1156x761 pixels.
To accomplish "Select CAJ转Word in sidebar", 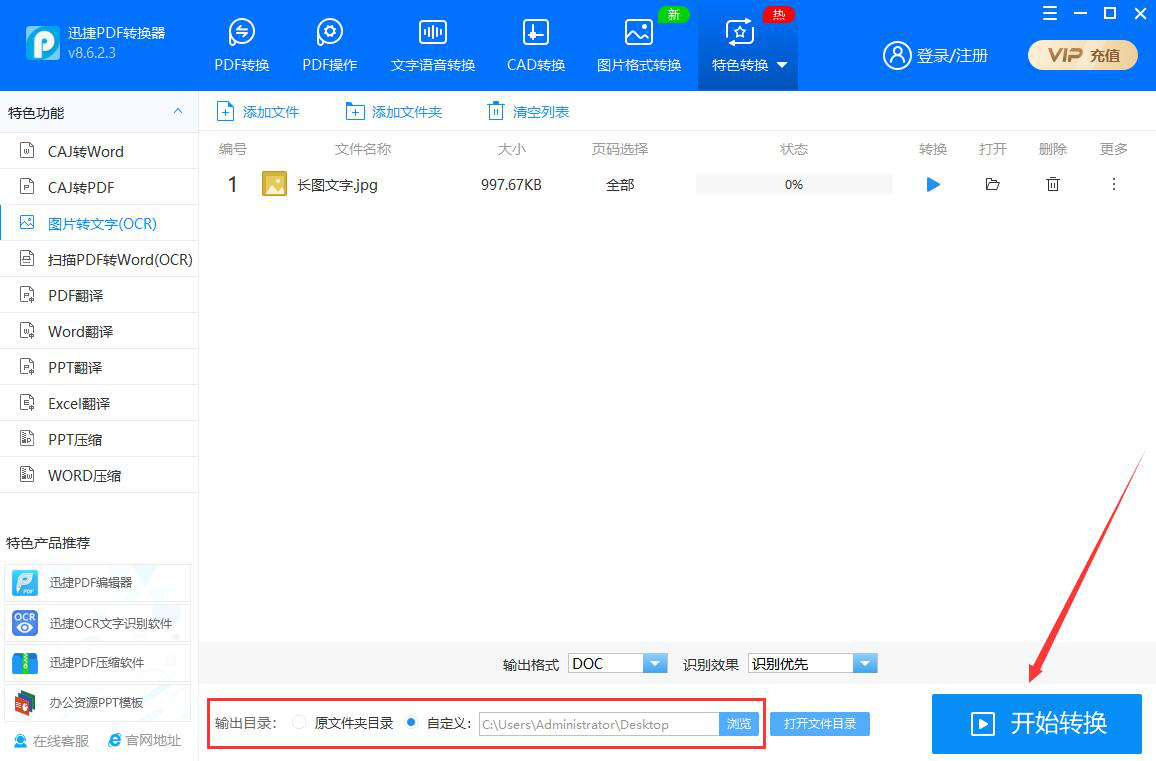I will pyautogui.click(x=99, y=151).
